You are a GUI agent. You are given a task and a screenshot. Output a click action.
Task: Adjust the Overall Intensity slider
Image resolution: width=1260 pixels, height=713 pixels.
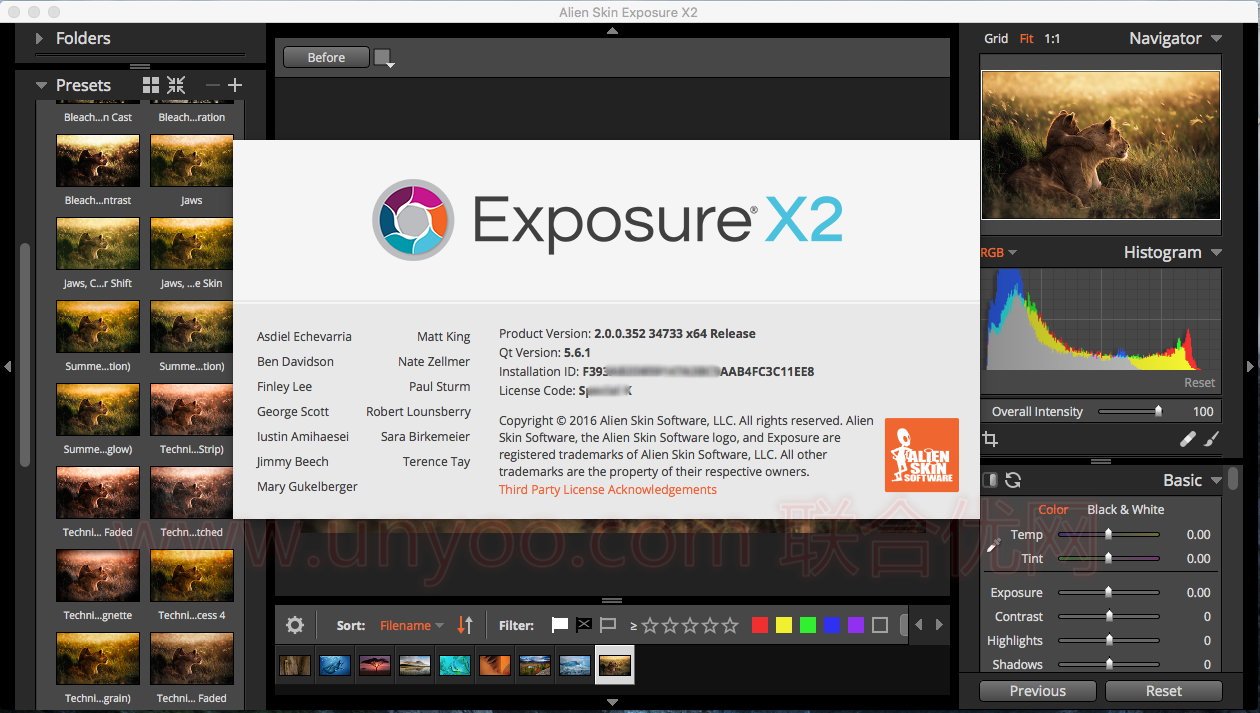click(x=1132, y=411)
